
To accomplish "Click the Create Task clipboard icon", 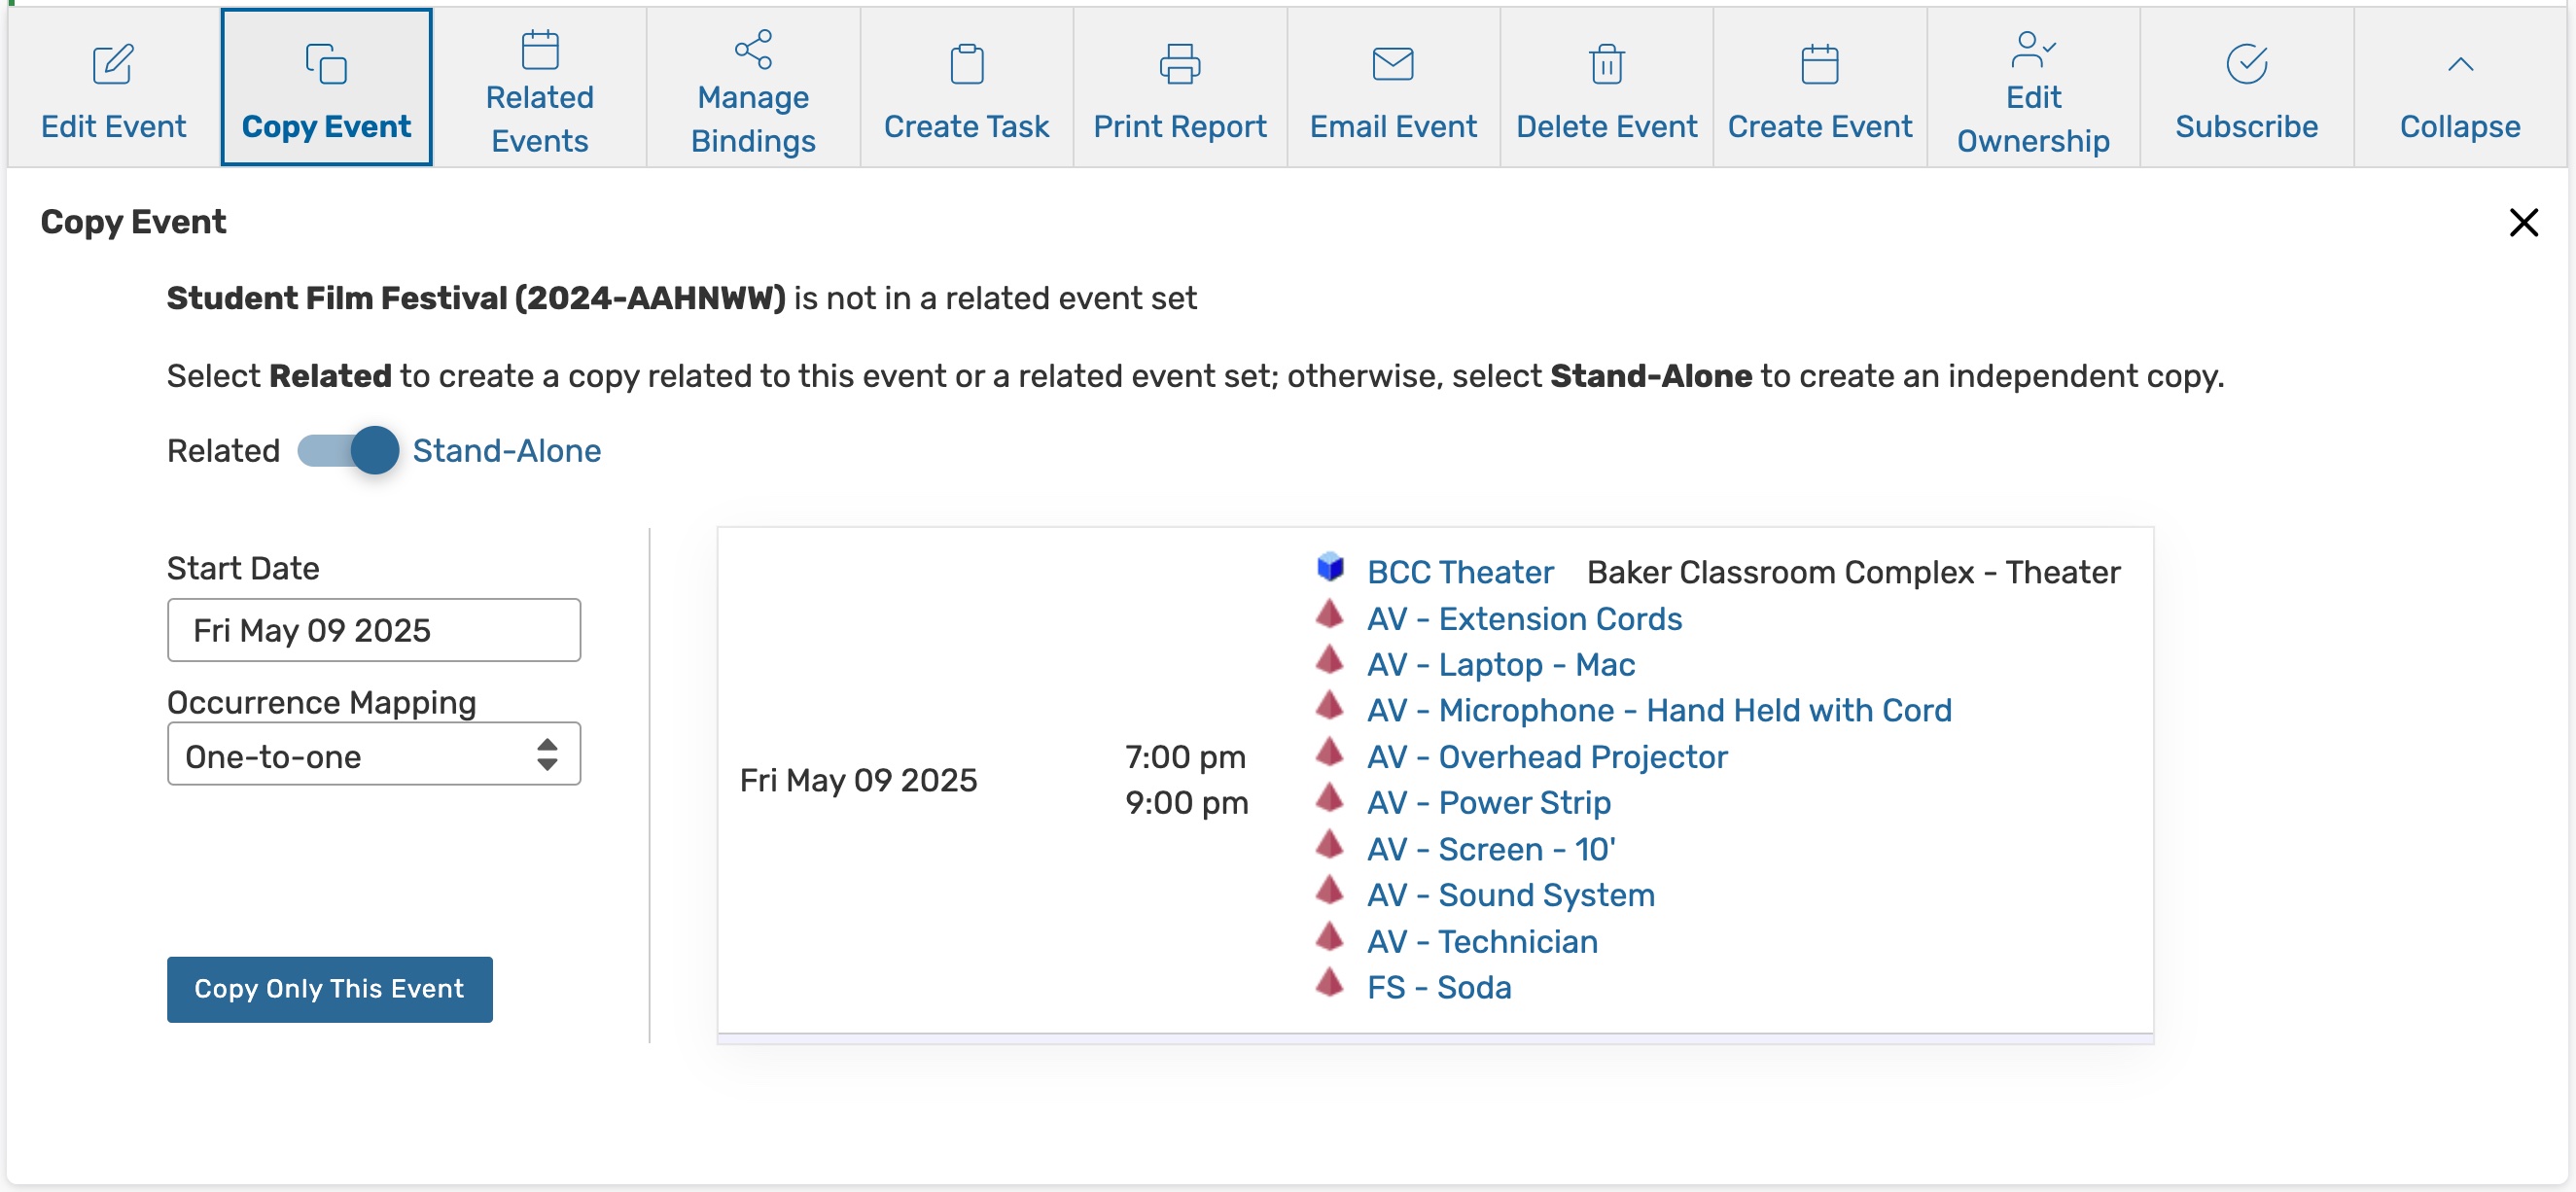I will pos(966,65).
